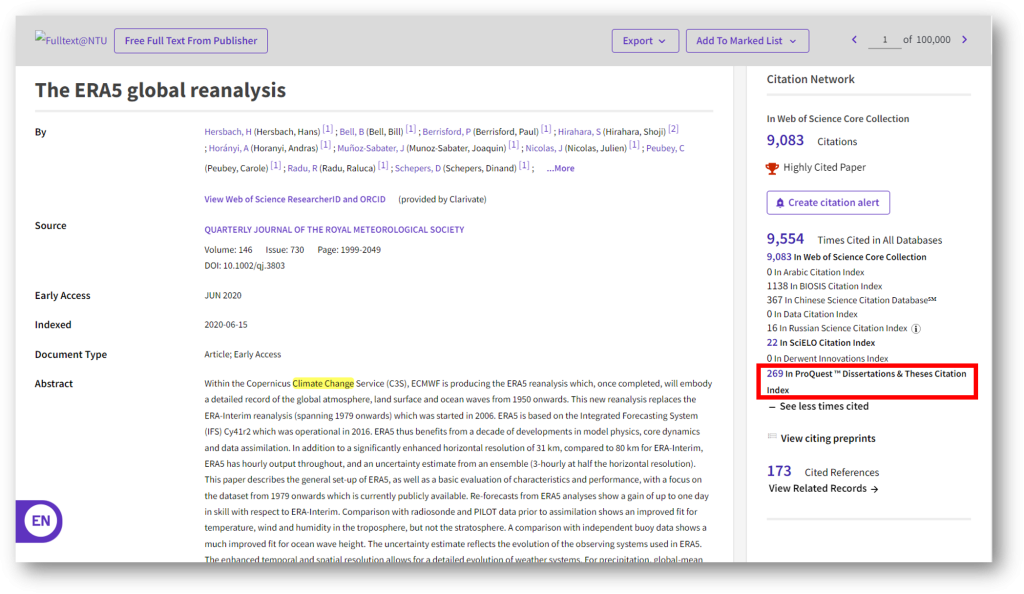
Task: Click 269 In ProQuest Dissertations & Theses Citation Index
Action: point(867,382)
